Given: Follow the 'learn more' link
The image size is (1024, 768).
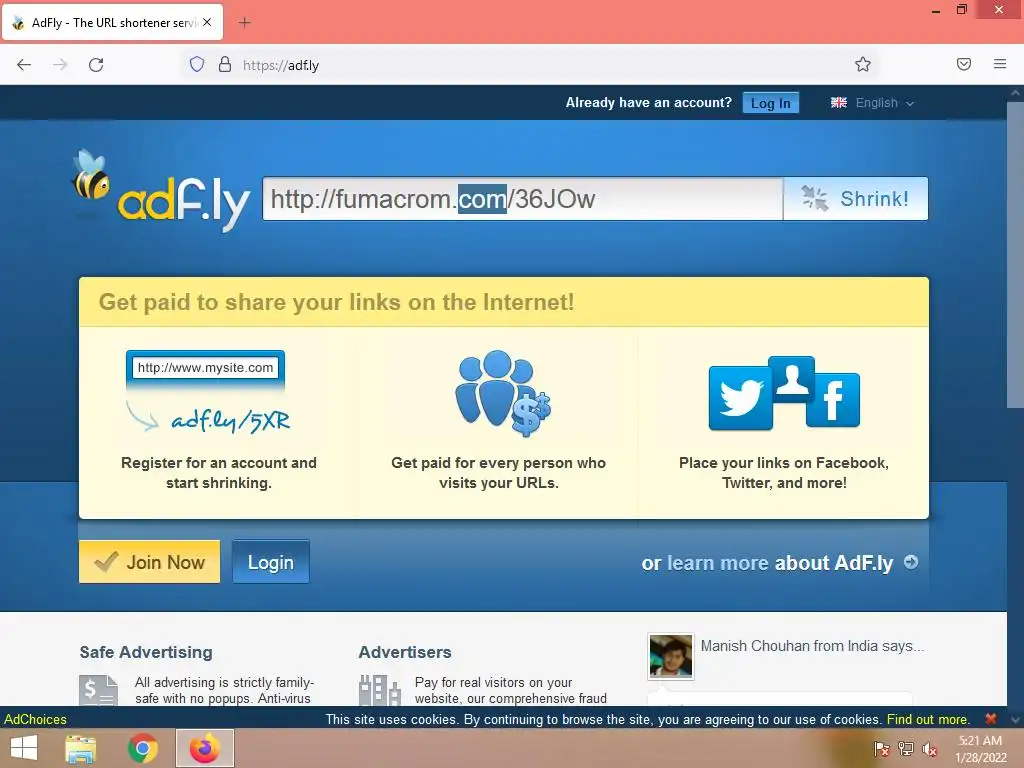Looking at the screenshot, I should pyautogui.click(x=718, y=563).
